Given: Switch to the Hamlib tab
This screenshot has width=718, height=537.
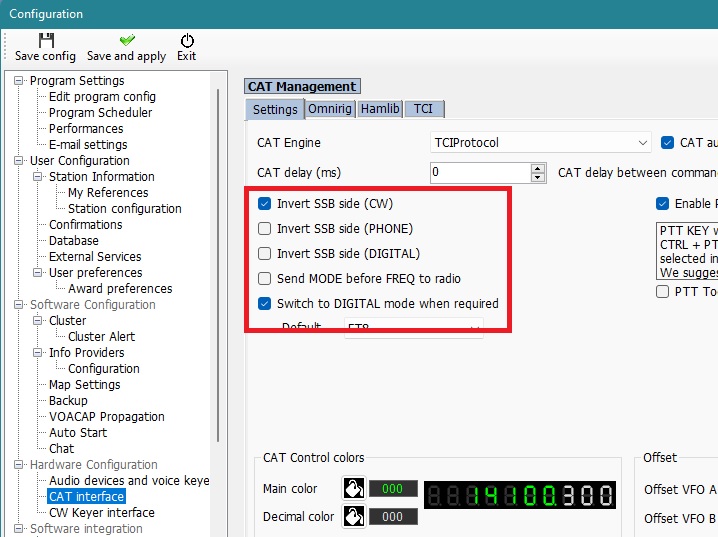Looking at the screenshot, I should pyautogui.click(x=380, y=109).
